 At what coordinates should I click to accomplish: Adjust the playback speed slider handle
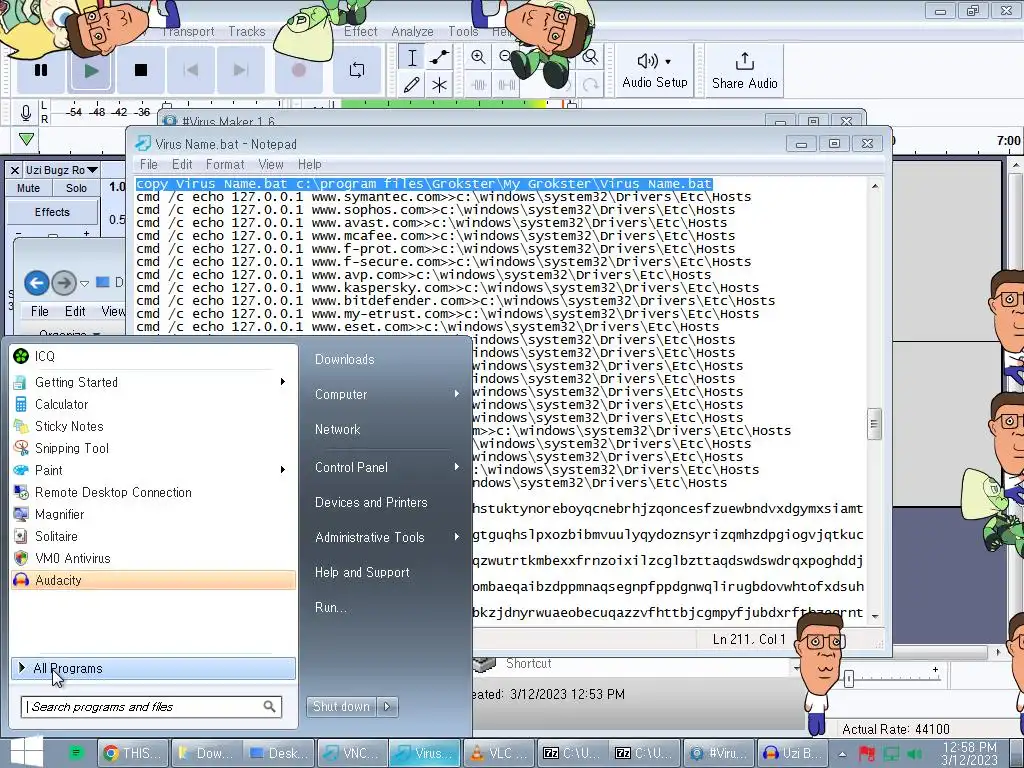(x=849, y=679)
